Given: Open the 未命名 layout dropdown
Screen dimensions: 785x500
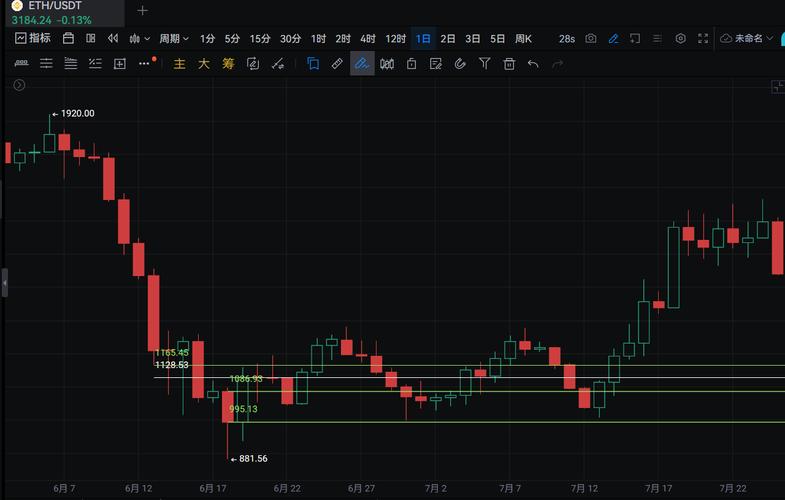Looking at the screenshot, I should coord(748,39).
